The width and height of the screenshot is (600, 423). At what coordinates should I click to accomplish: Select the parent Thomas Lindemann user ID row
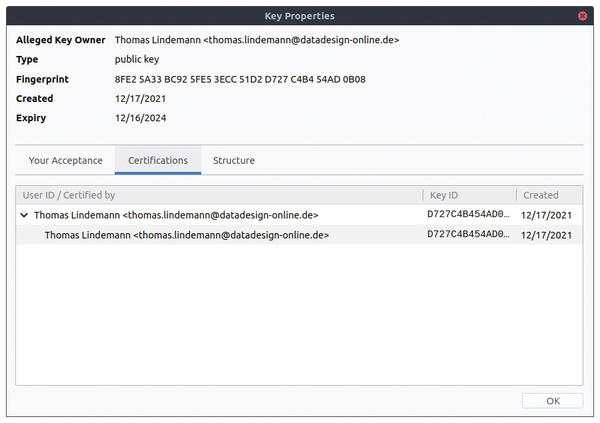(299, 215)
